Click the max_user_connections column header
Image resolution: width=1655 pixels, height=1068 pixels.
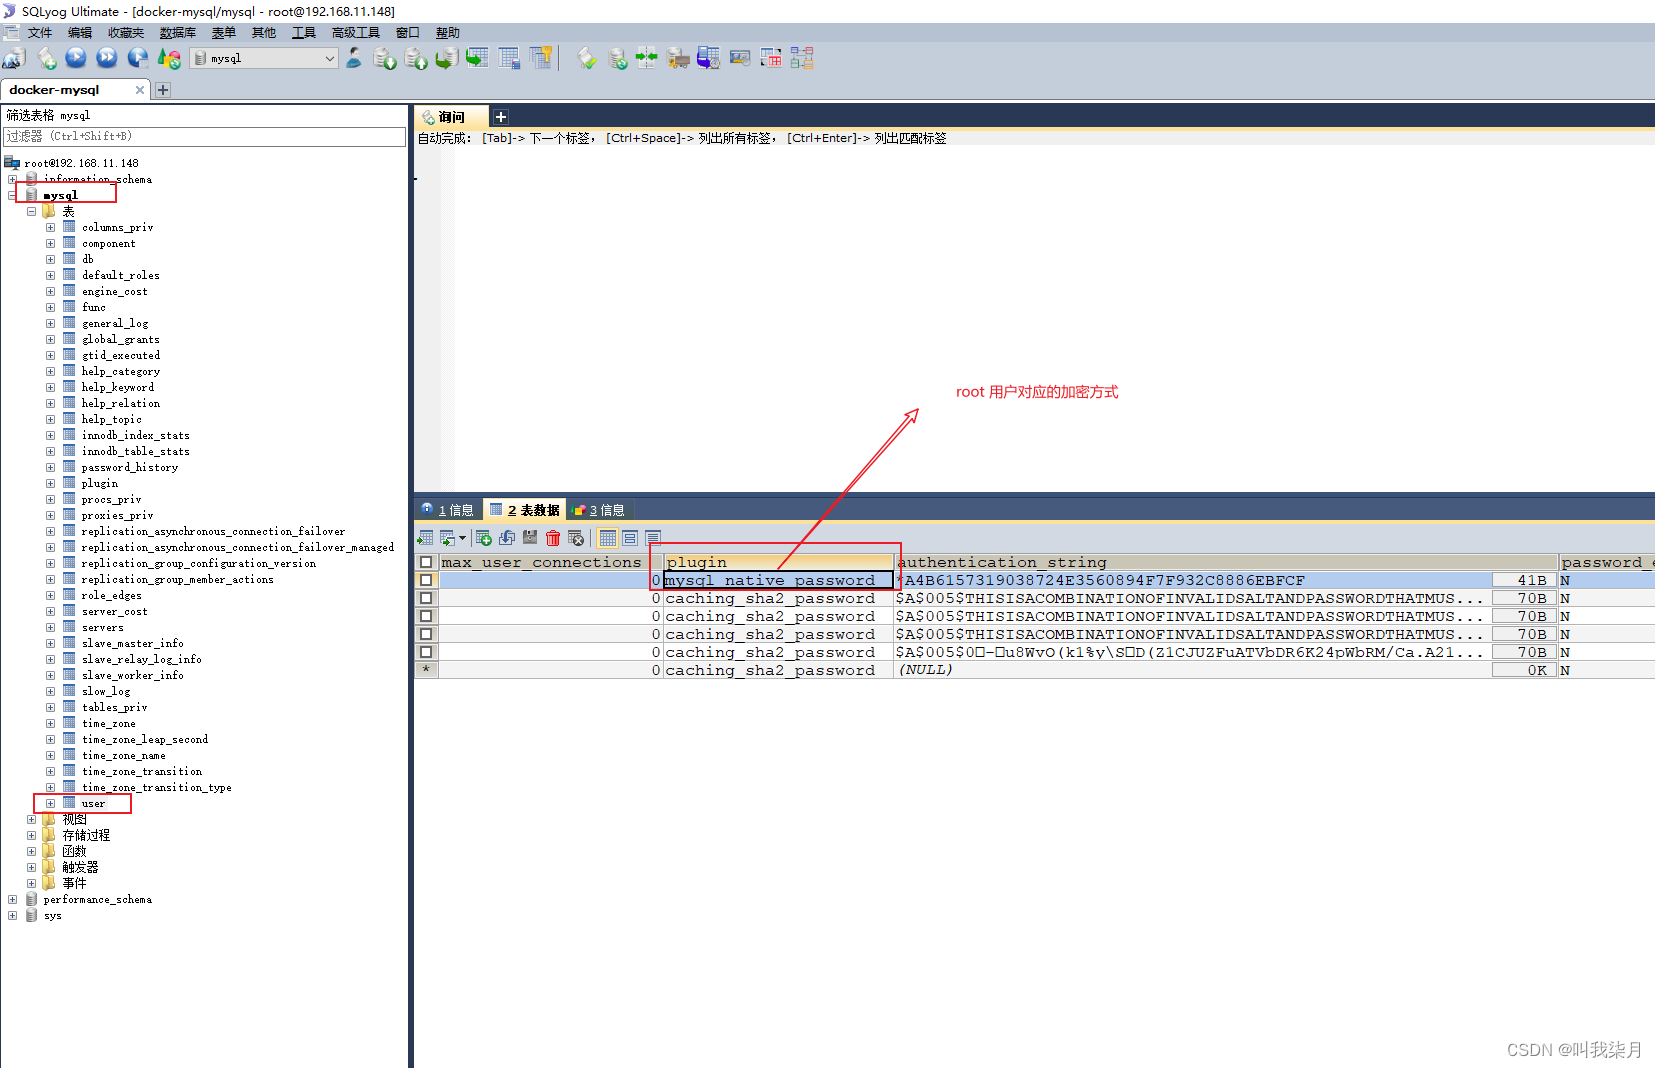tap(551, 562)
